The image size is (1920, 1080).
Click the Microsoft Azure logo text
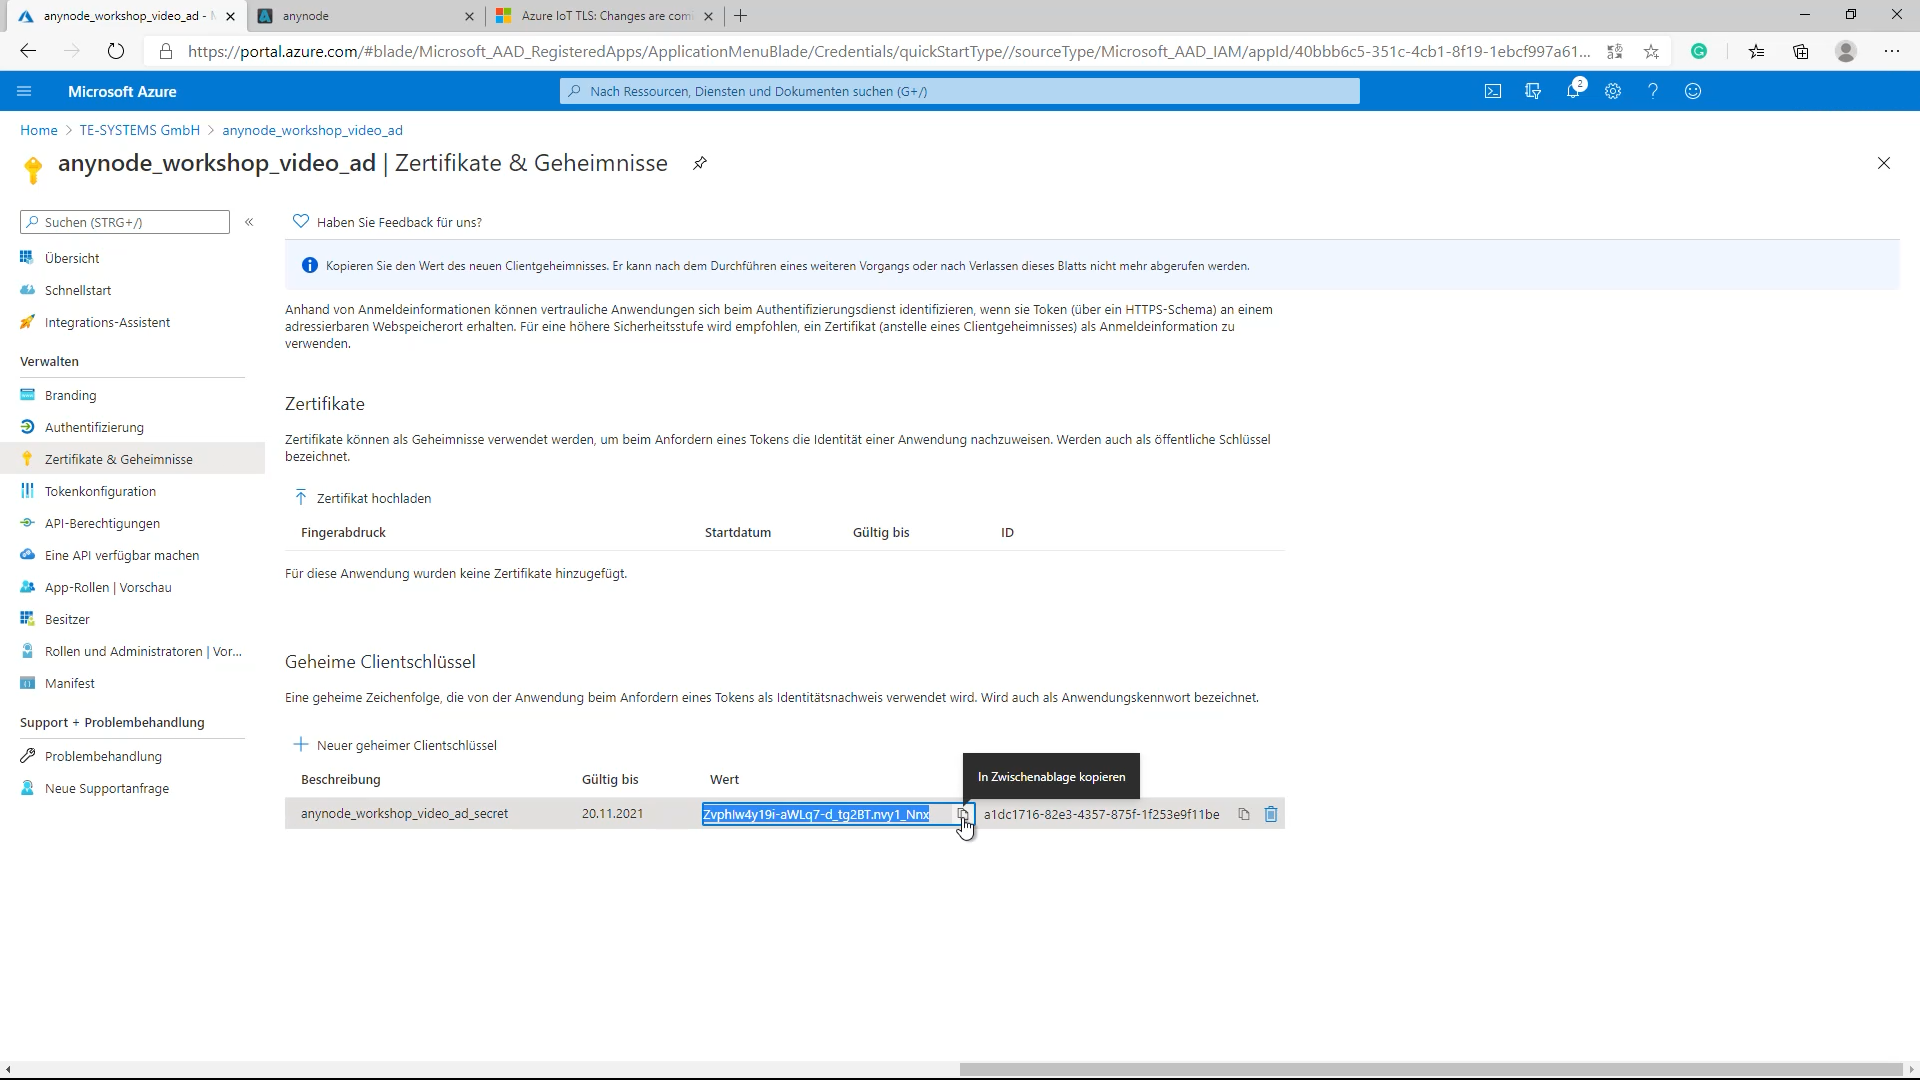tap(122, 91)
